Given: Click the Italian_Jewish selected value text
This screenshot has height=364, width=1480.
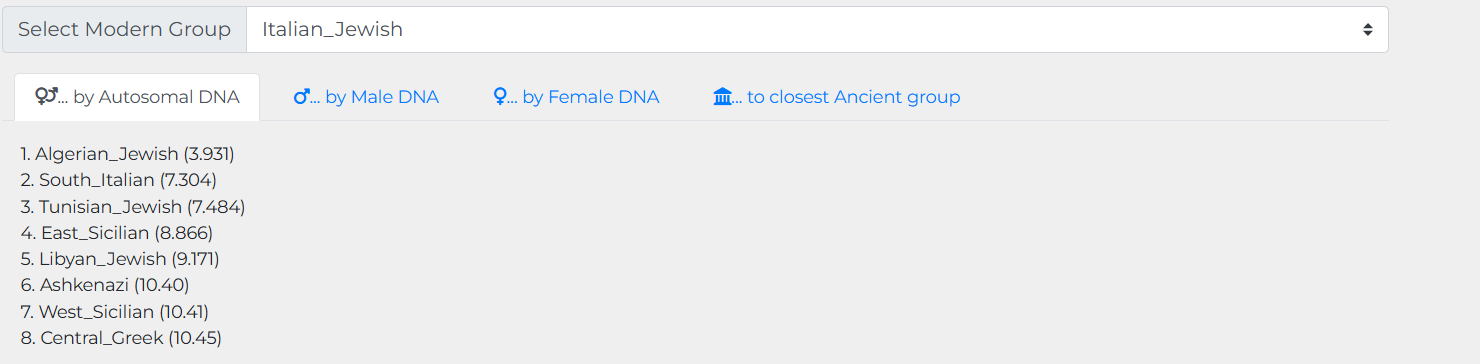Looking at the screenshot, I should tap(332, 30).
